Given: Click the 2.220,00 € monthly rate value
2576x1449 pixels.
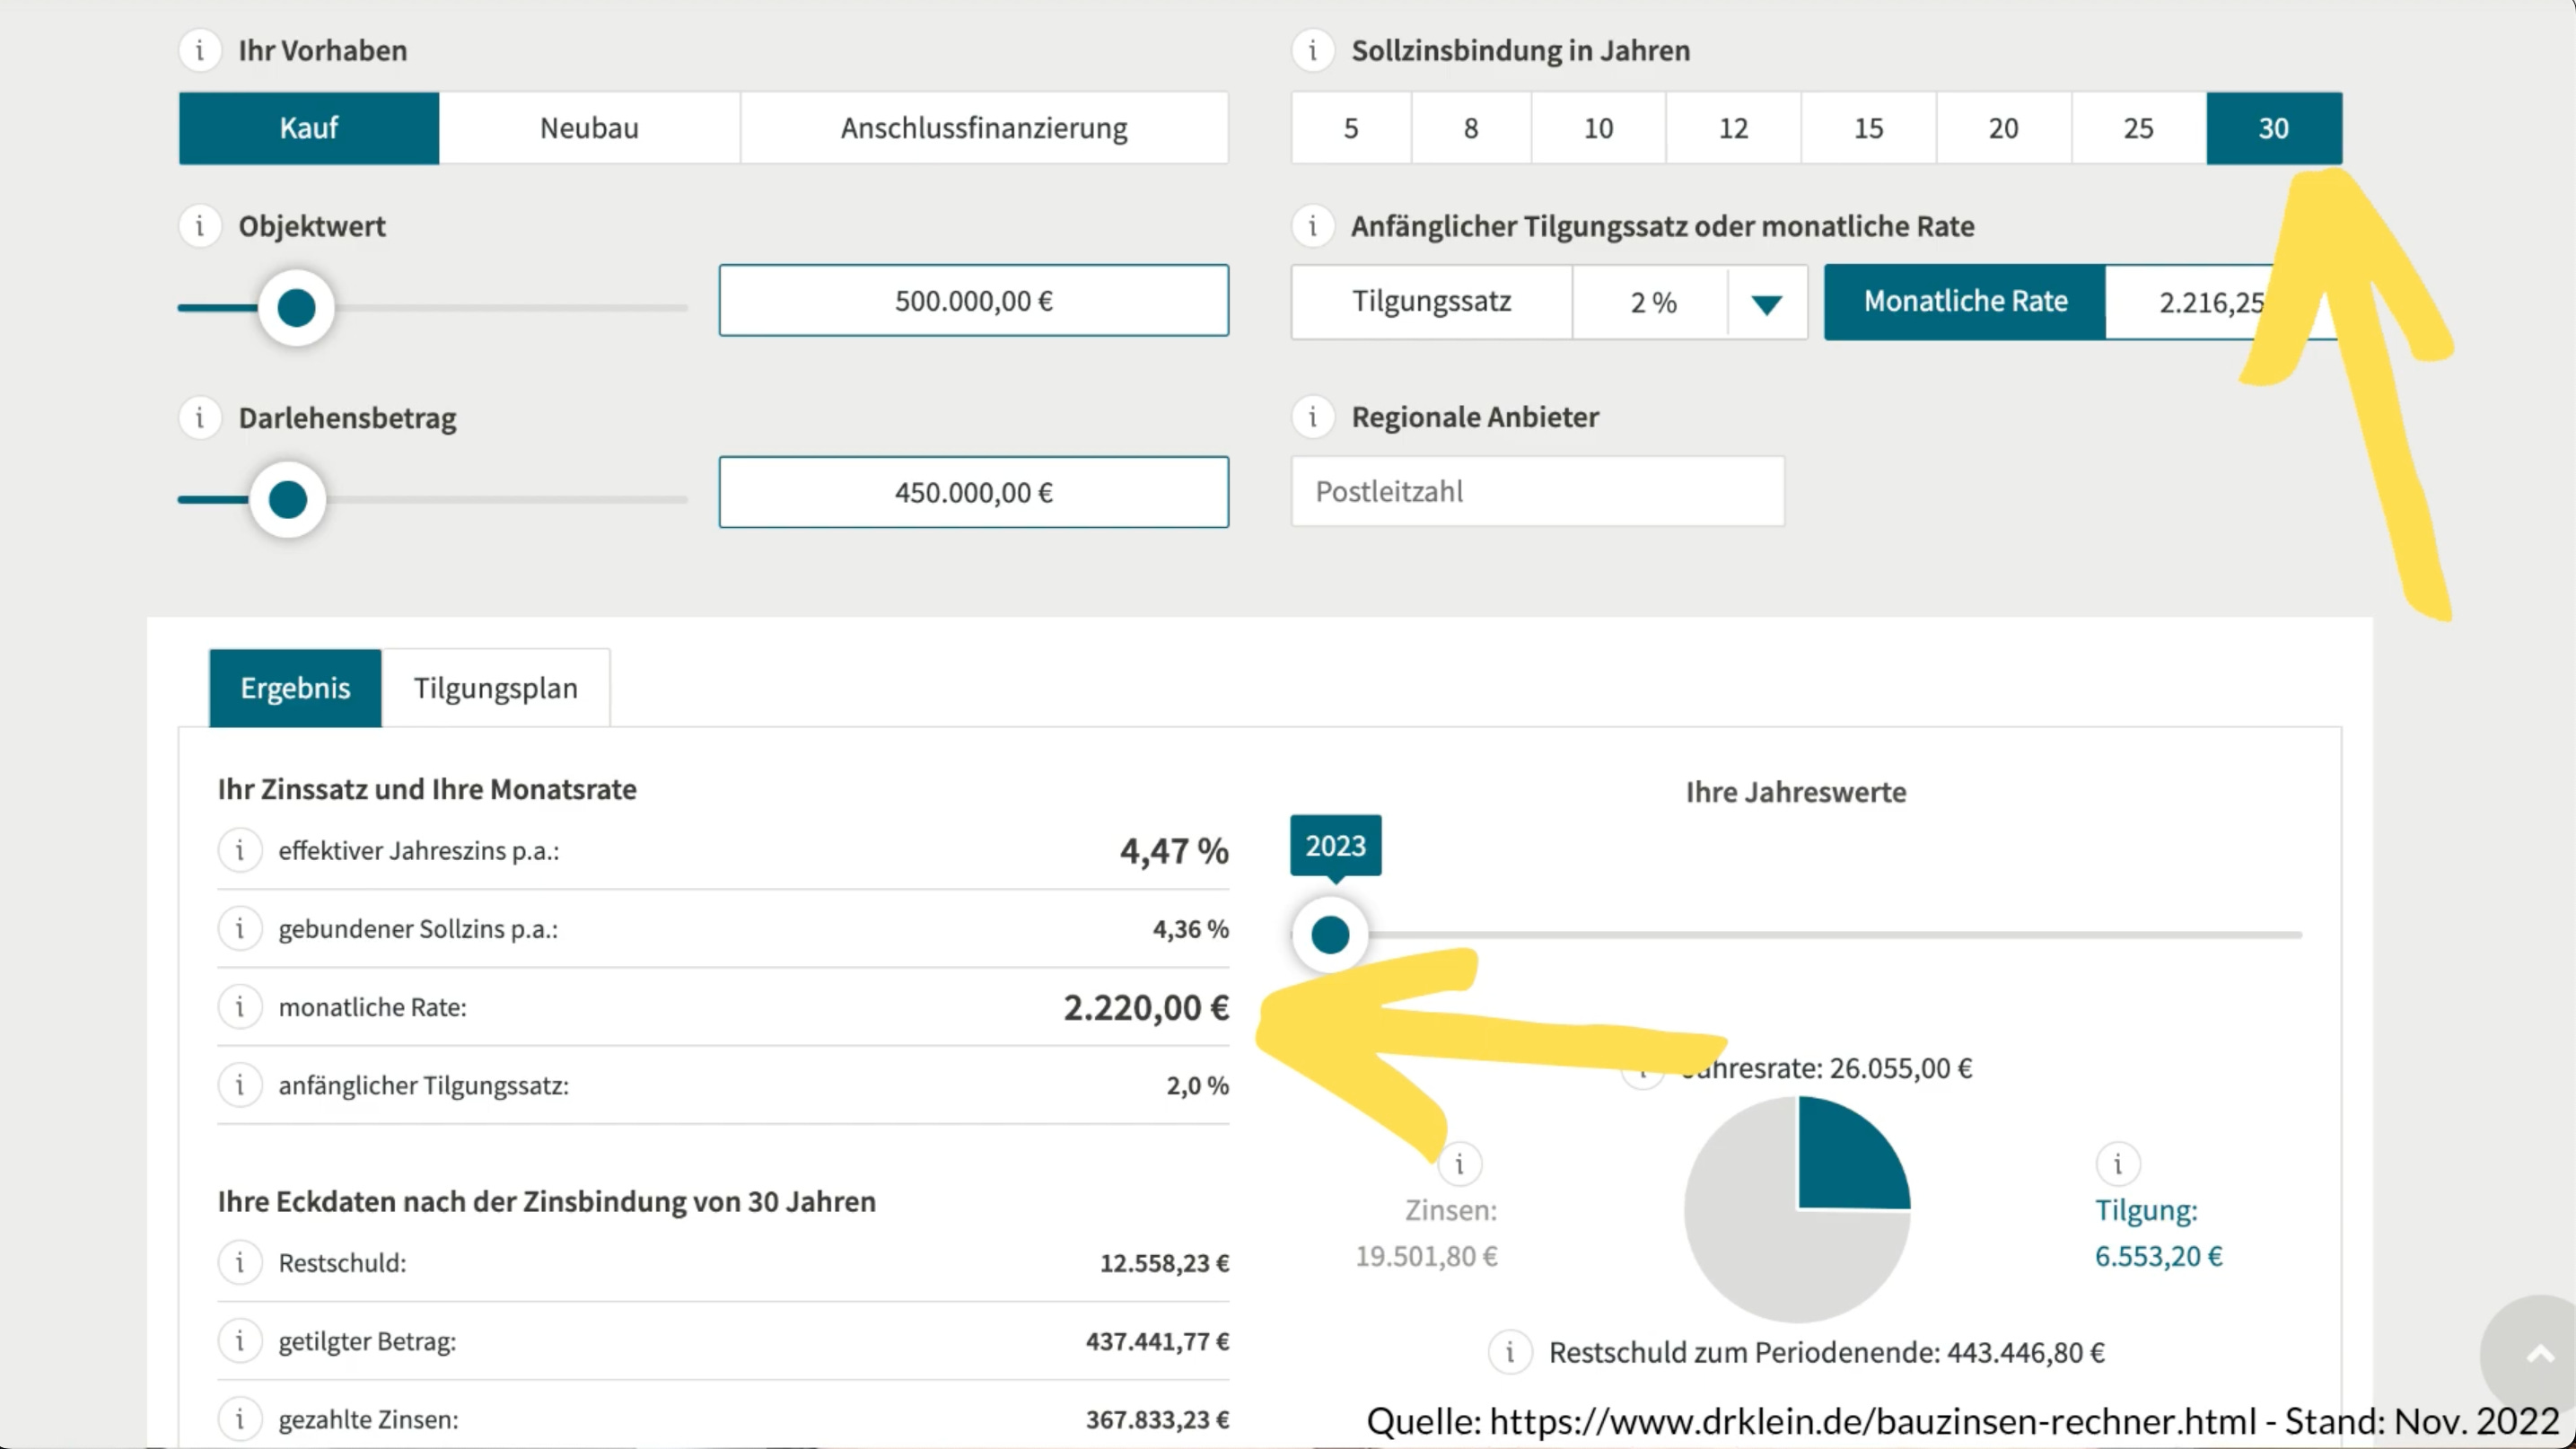Looking at the screenshot, I should (x=1146, y=1007).
